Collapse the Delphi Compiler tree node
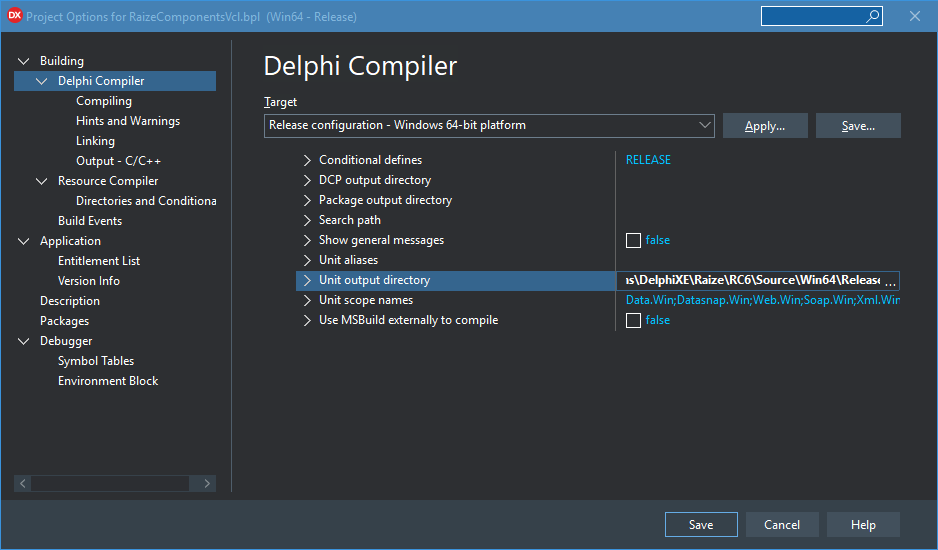The height and width of the screenshot is (550, 938). click(x=41, y=81)
